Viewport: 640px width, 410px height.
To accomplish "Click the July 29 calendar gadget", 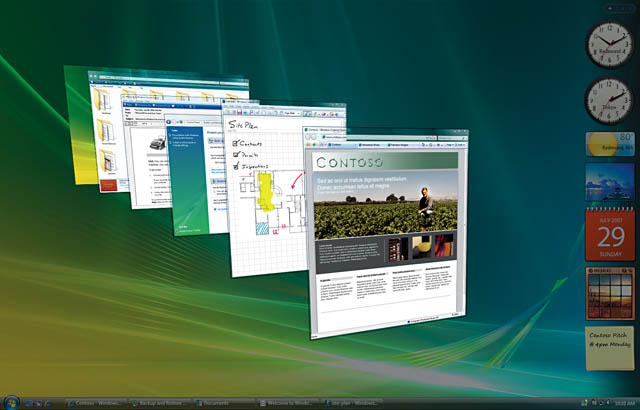I will [x=608, y=235].
